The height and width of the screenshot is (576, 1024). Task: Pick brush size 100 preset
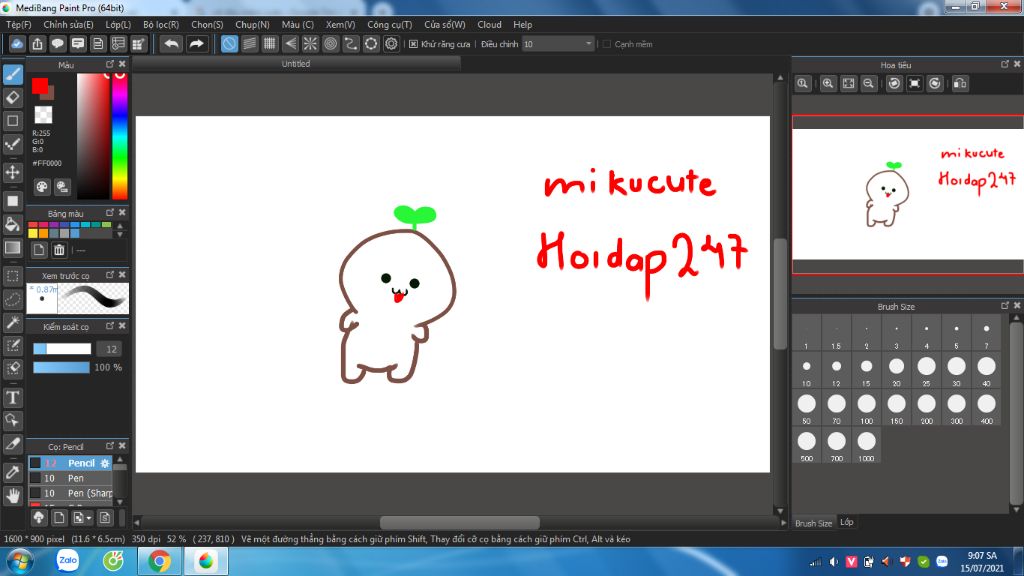[x=867, y=408]
